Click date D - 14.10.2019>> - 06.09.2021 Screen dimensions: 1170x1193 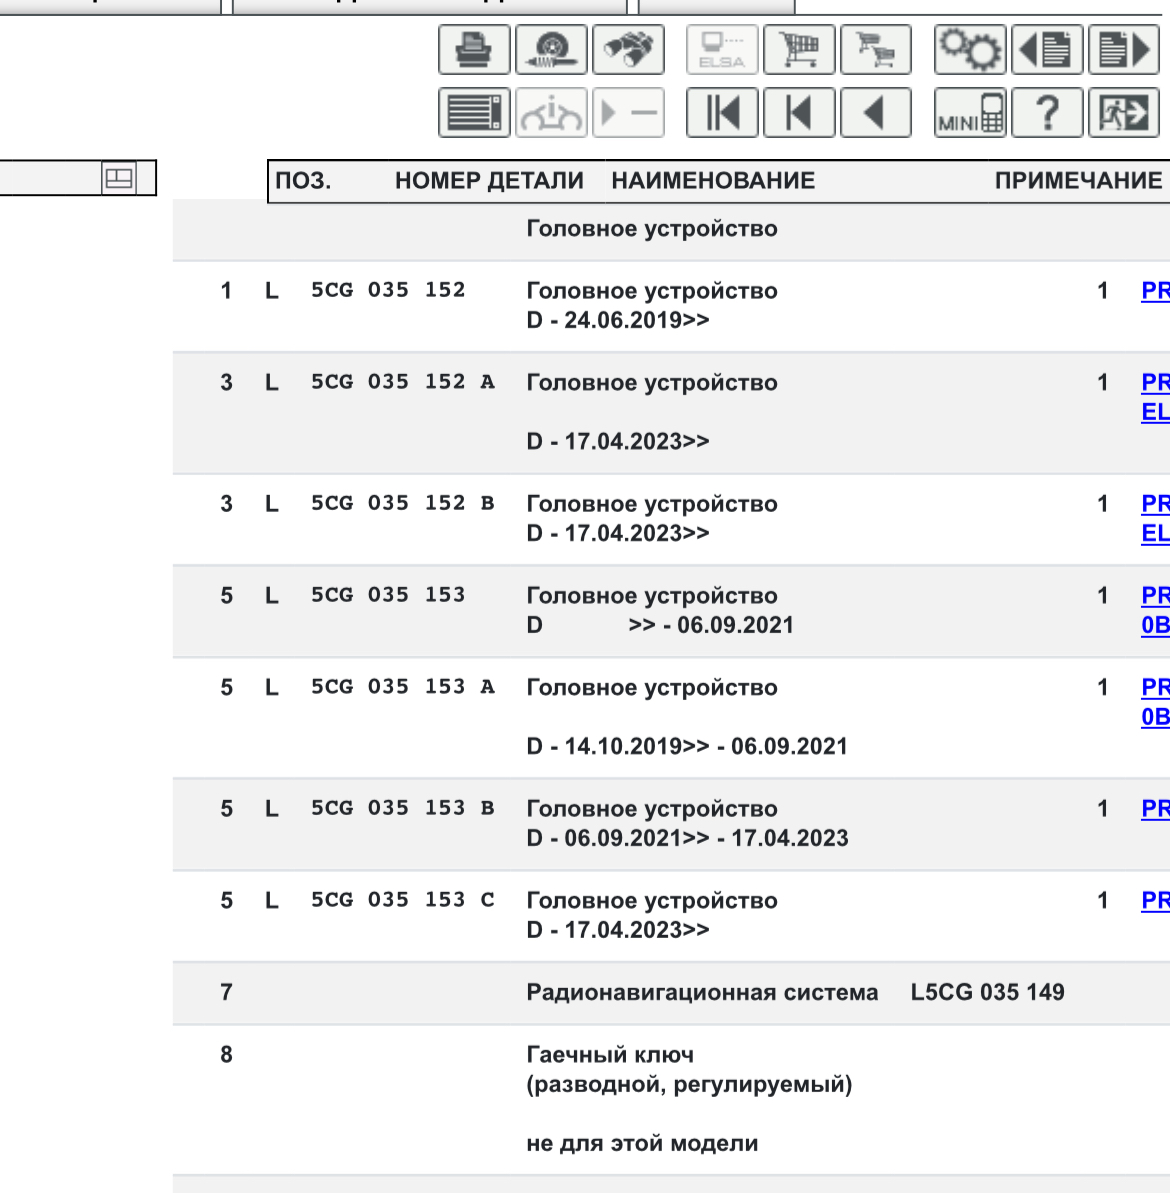click(x=687, y=746)
